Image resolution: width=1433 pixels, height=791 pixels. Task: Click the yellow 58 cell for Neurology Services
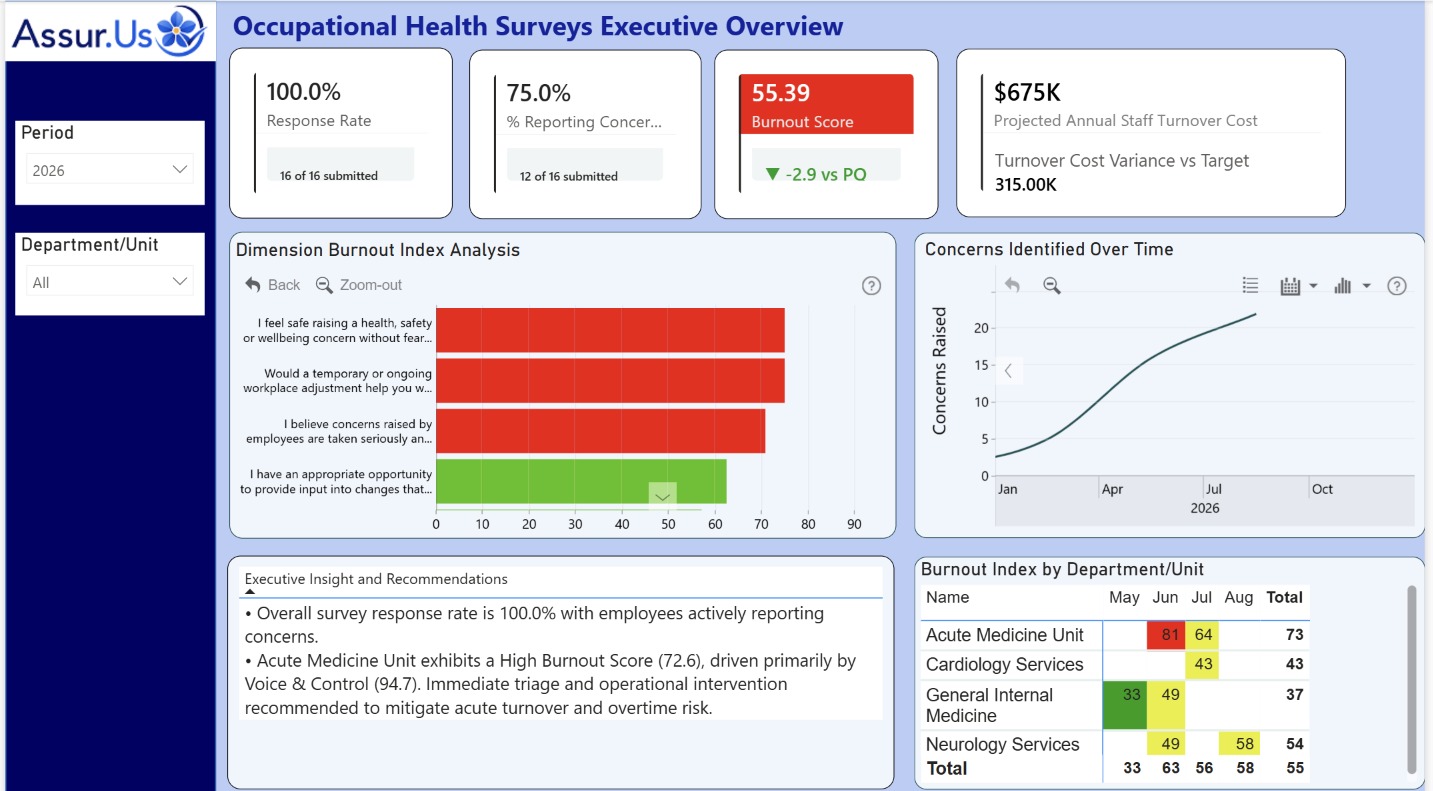click(1239, 744)
